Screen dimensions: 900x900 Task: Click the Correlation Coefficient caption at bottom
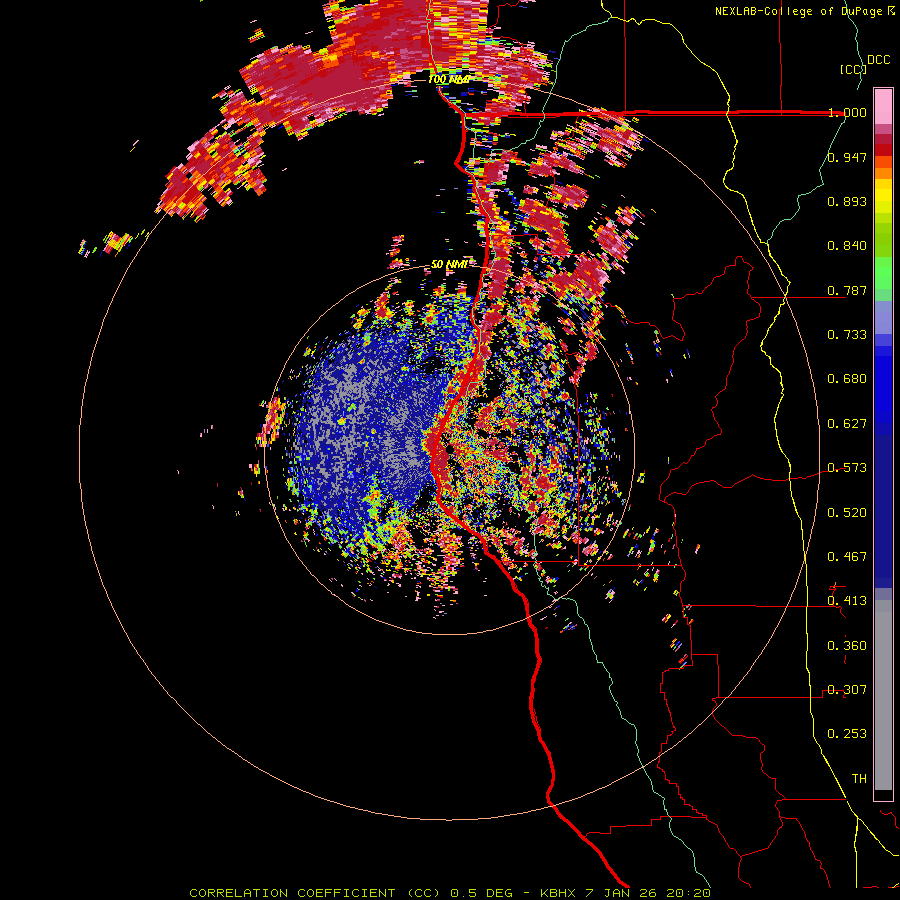(x=450, y=893)
